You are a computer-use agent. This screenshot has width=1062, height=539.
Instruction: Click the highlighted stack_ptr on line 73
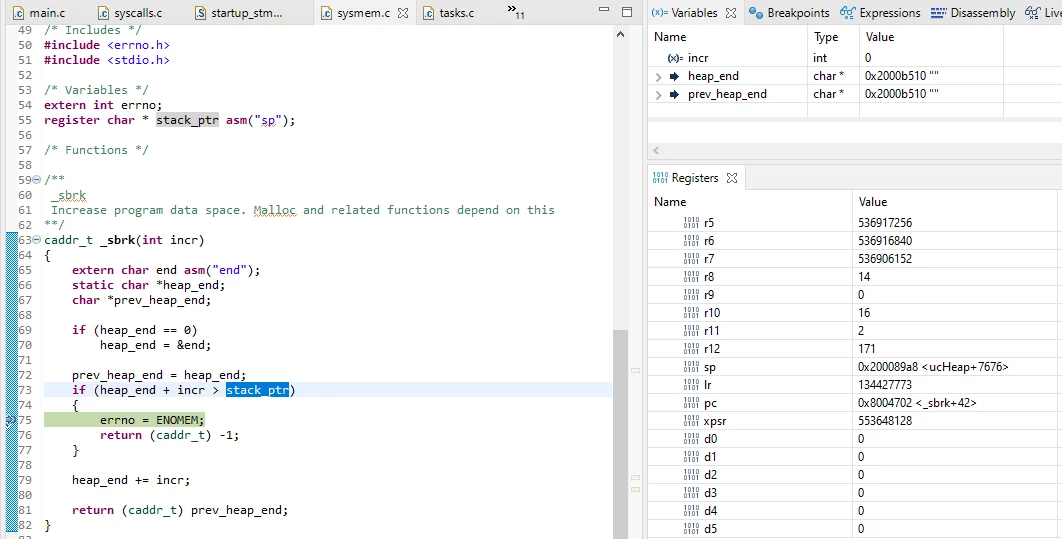point(257,390)
